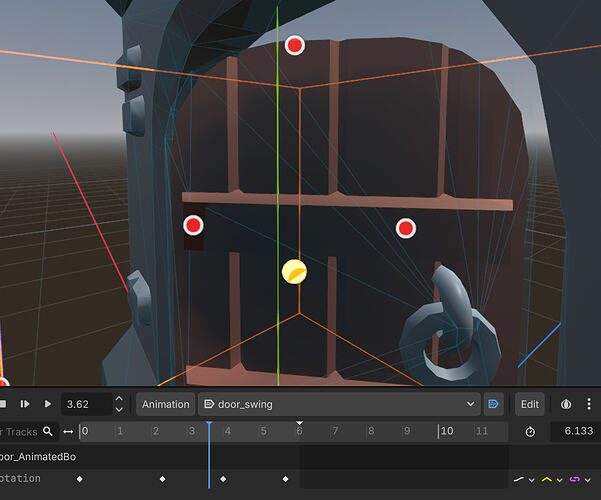Select the blue playhead at timeline top
The height and width of the screenshot is (500, 601).
(x=209, y=424)
